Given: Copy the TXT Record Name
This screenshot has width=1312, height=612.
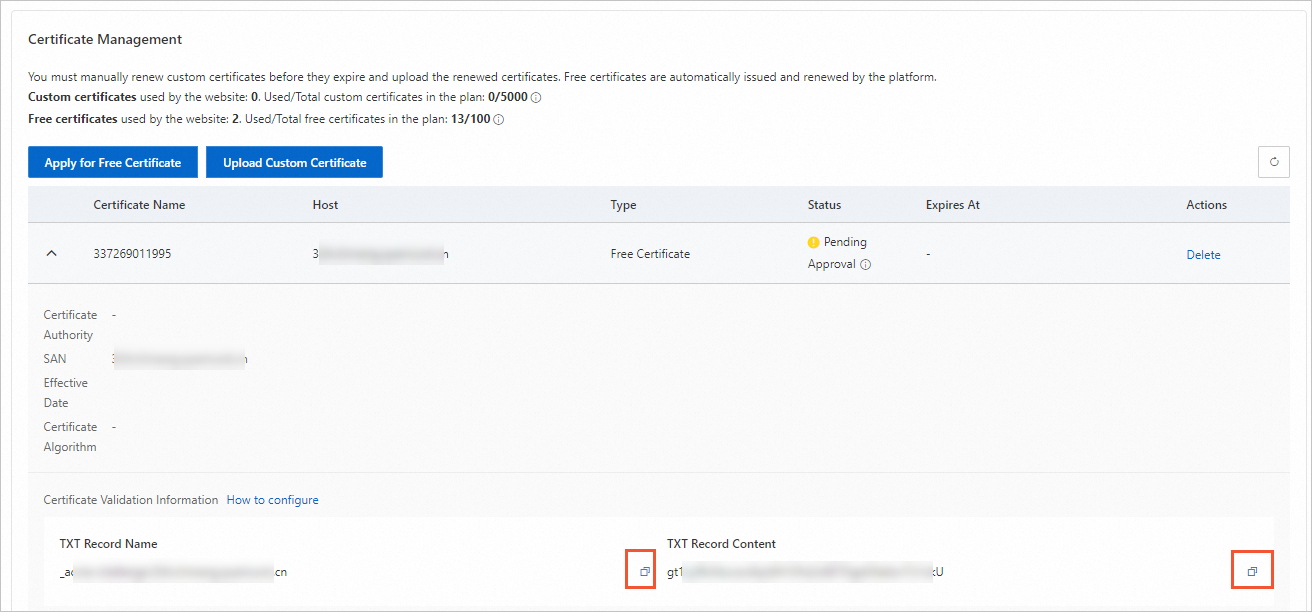Looking at the screenshot, I should 640,570.
